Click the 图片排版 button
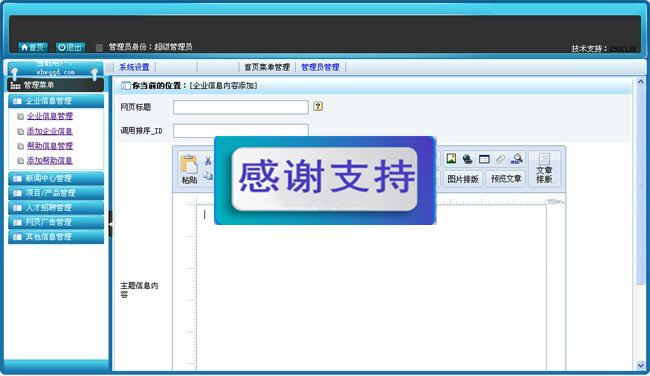The width and height of the screenshot is (650, 376). pyautogui.click(x=463, y=179)
